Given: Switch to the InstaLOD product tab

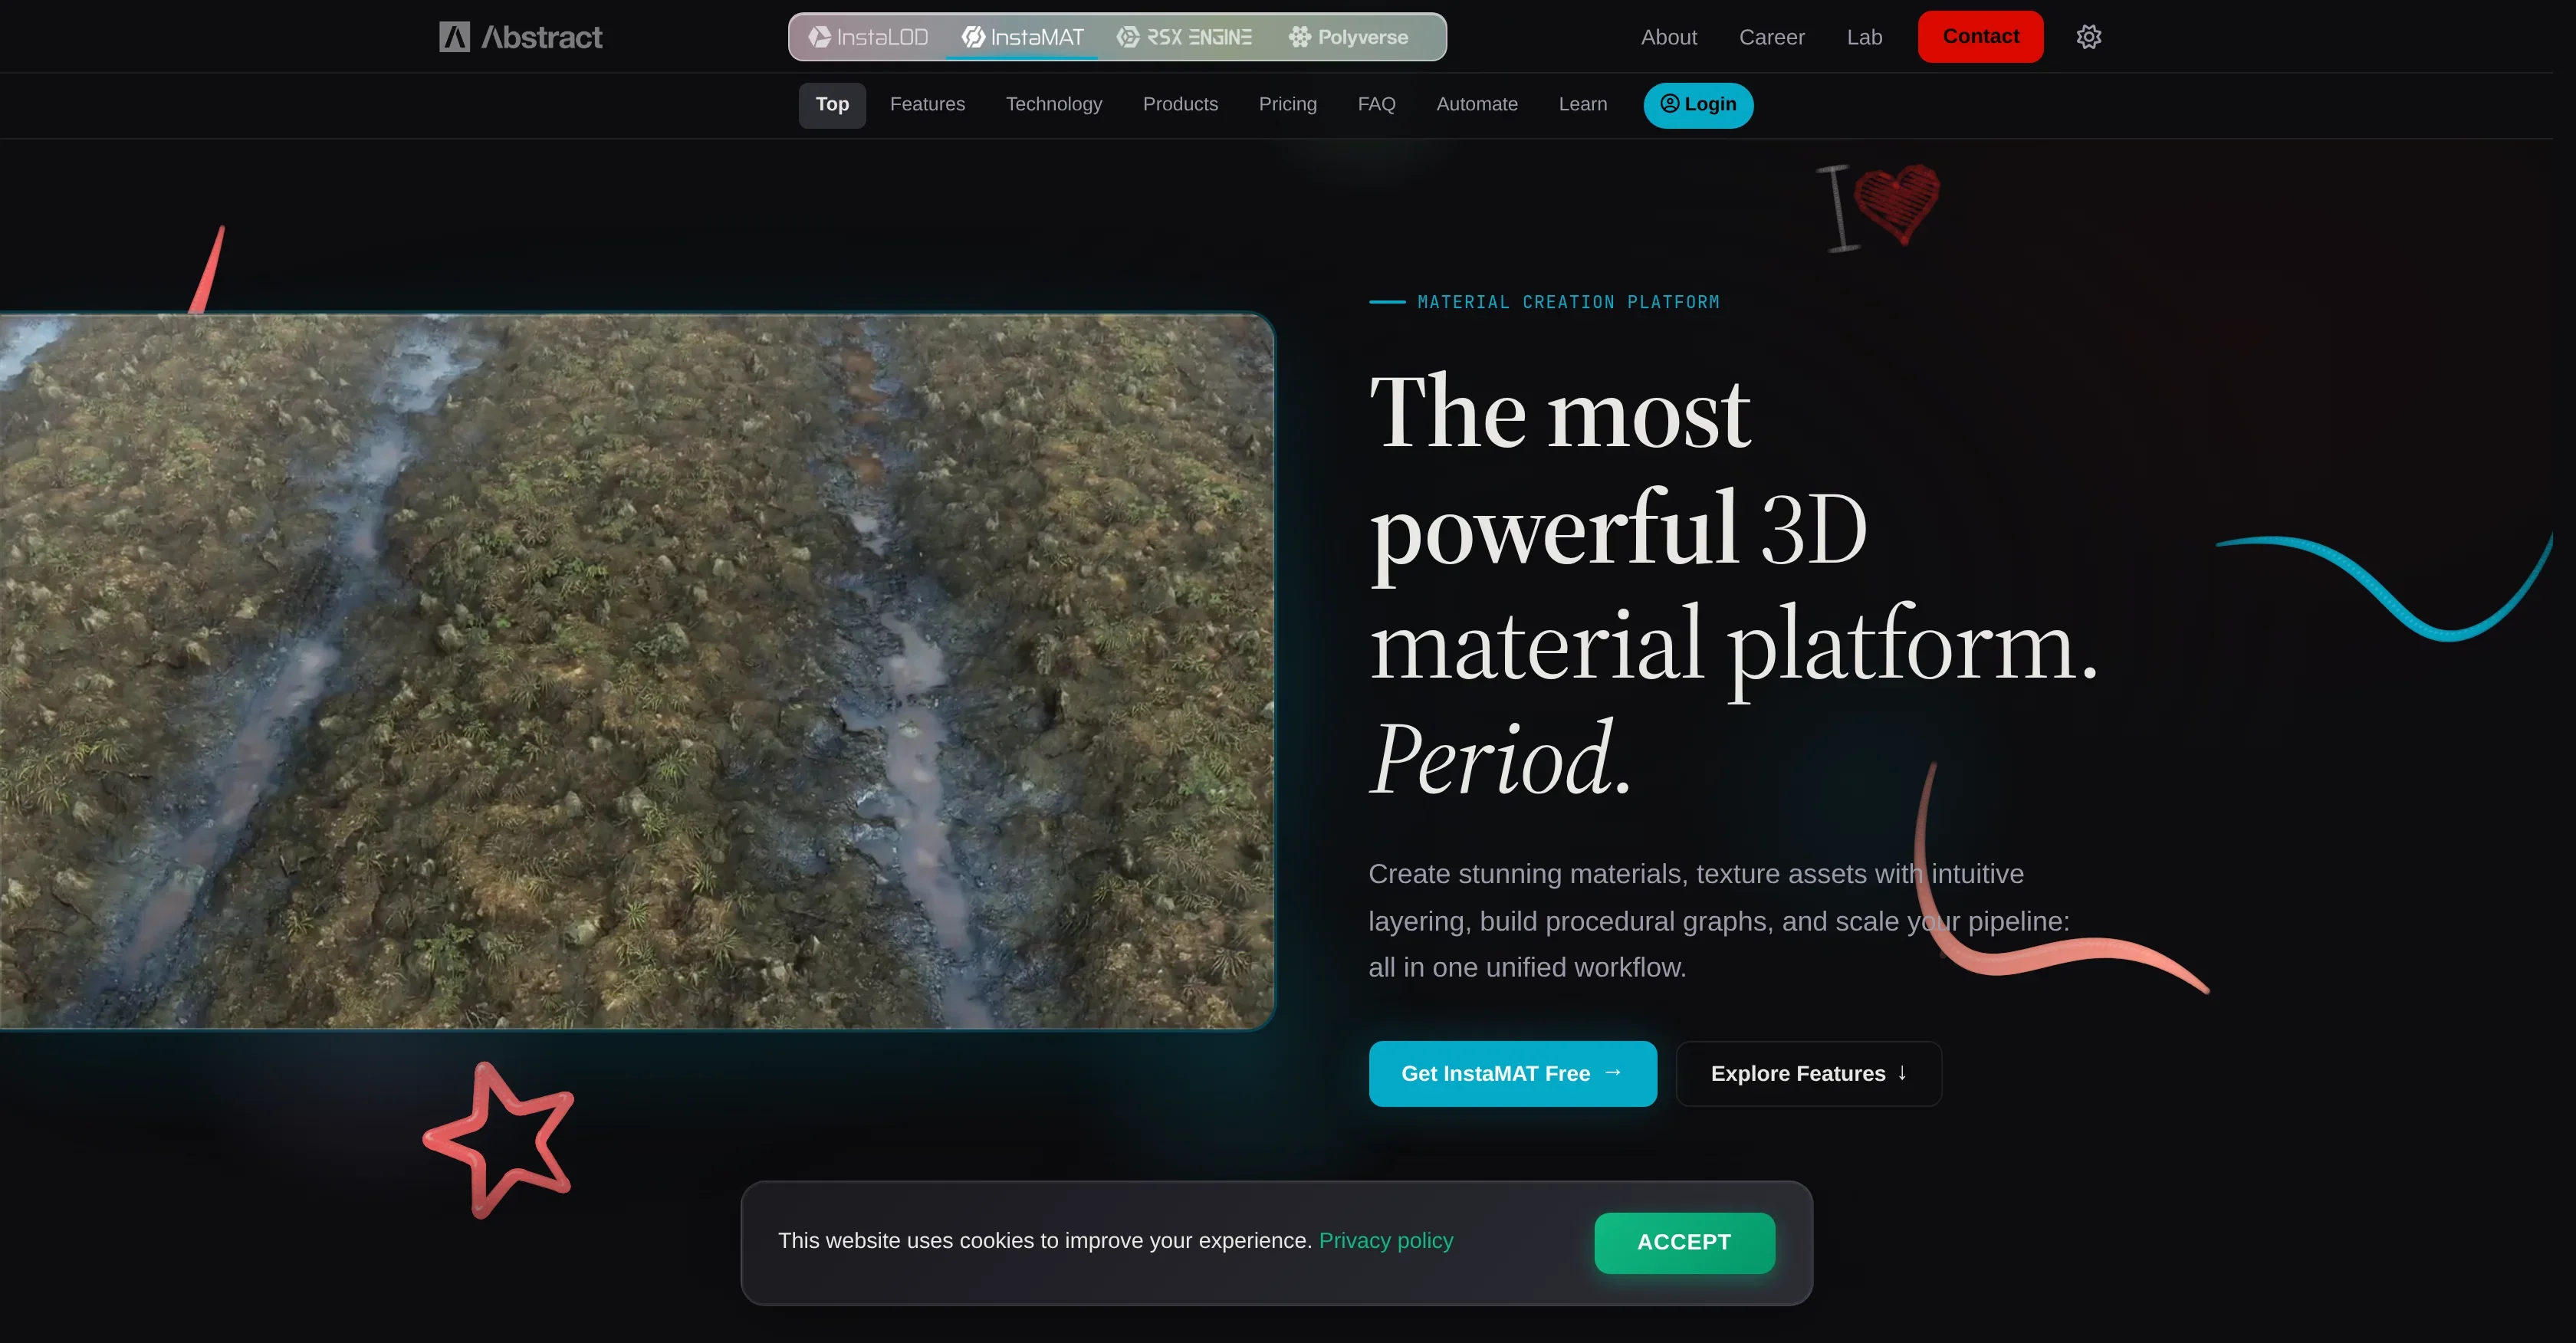Looking at the screenshot, I should tap(868, 37).
